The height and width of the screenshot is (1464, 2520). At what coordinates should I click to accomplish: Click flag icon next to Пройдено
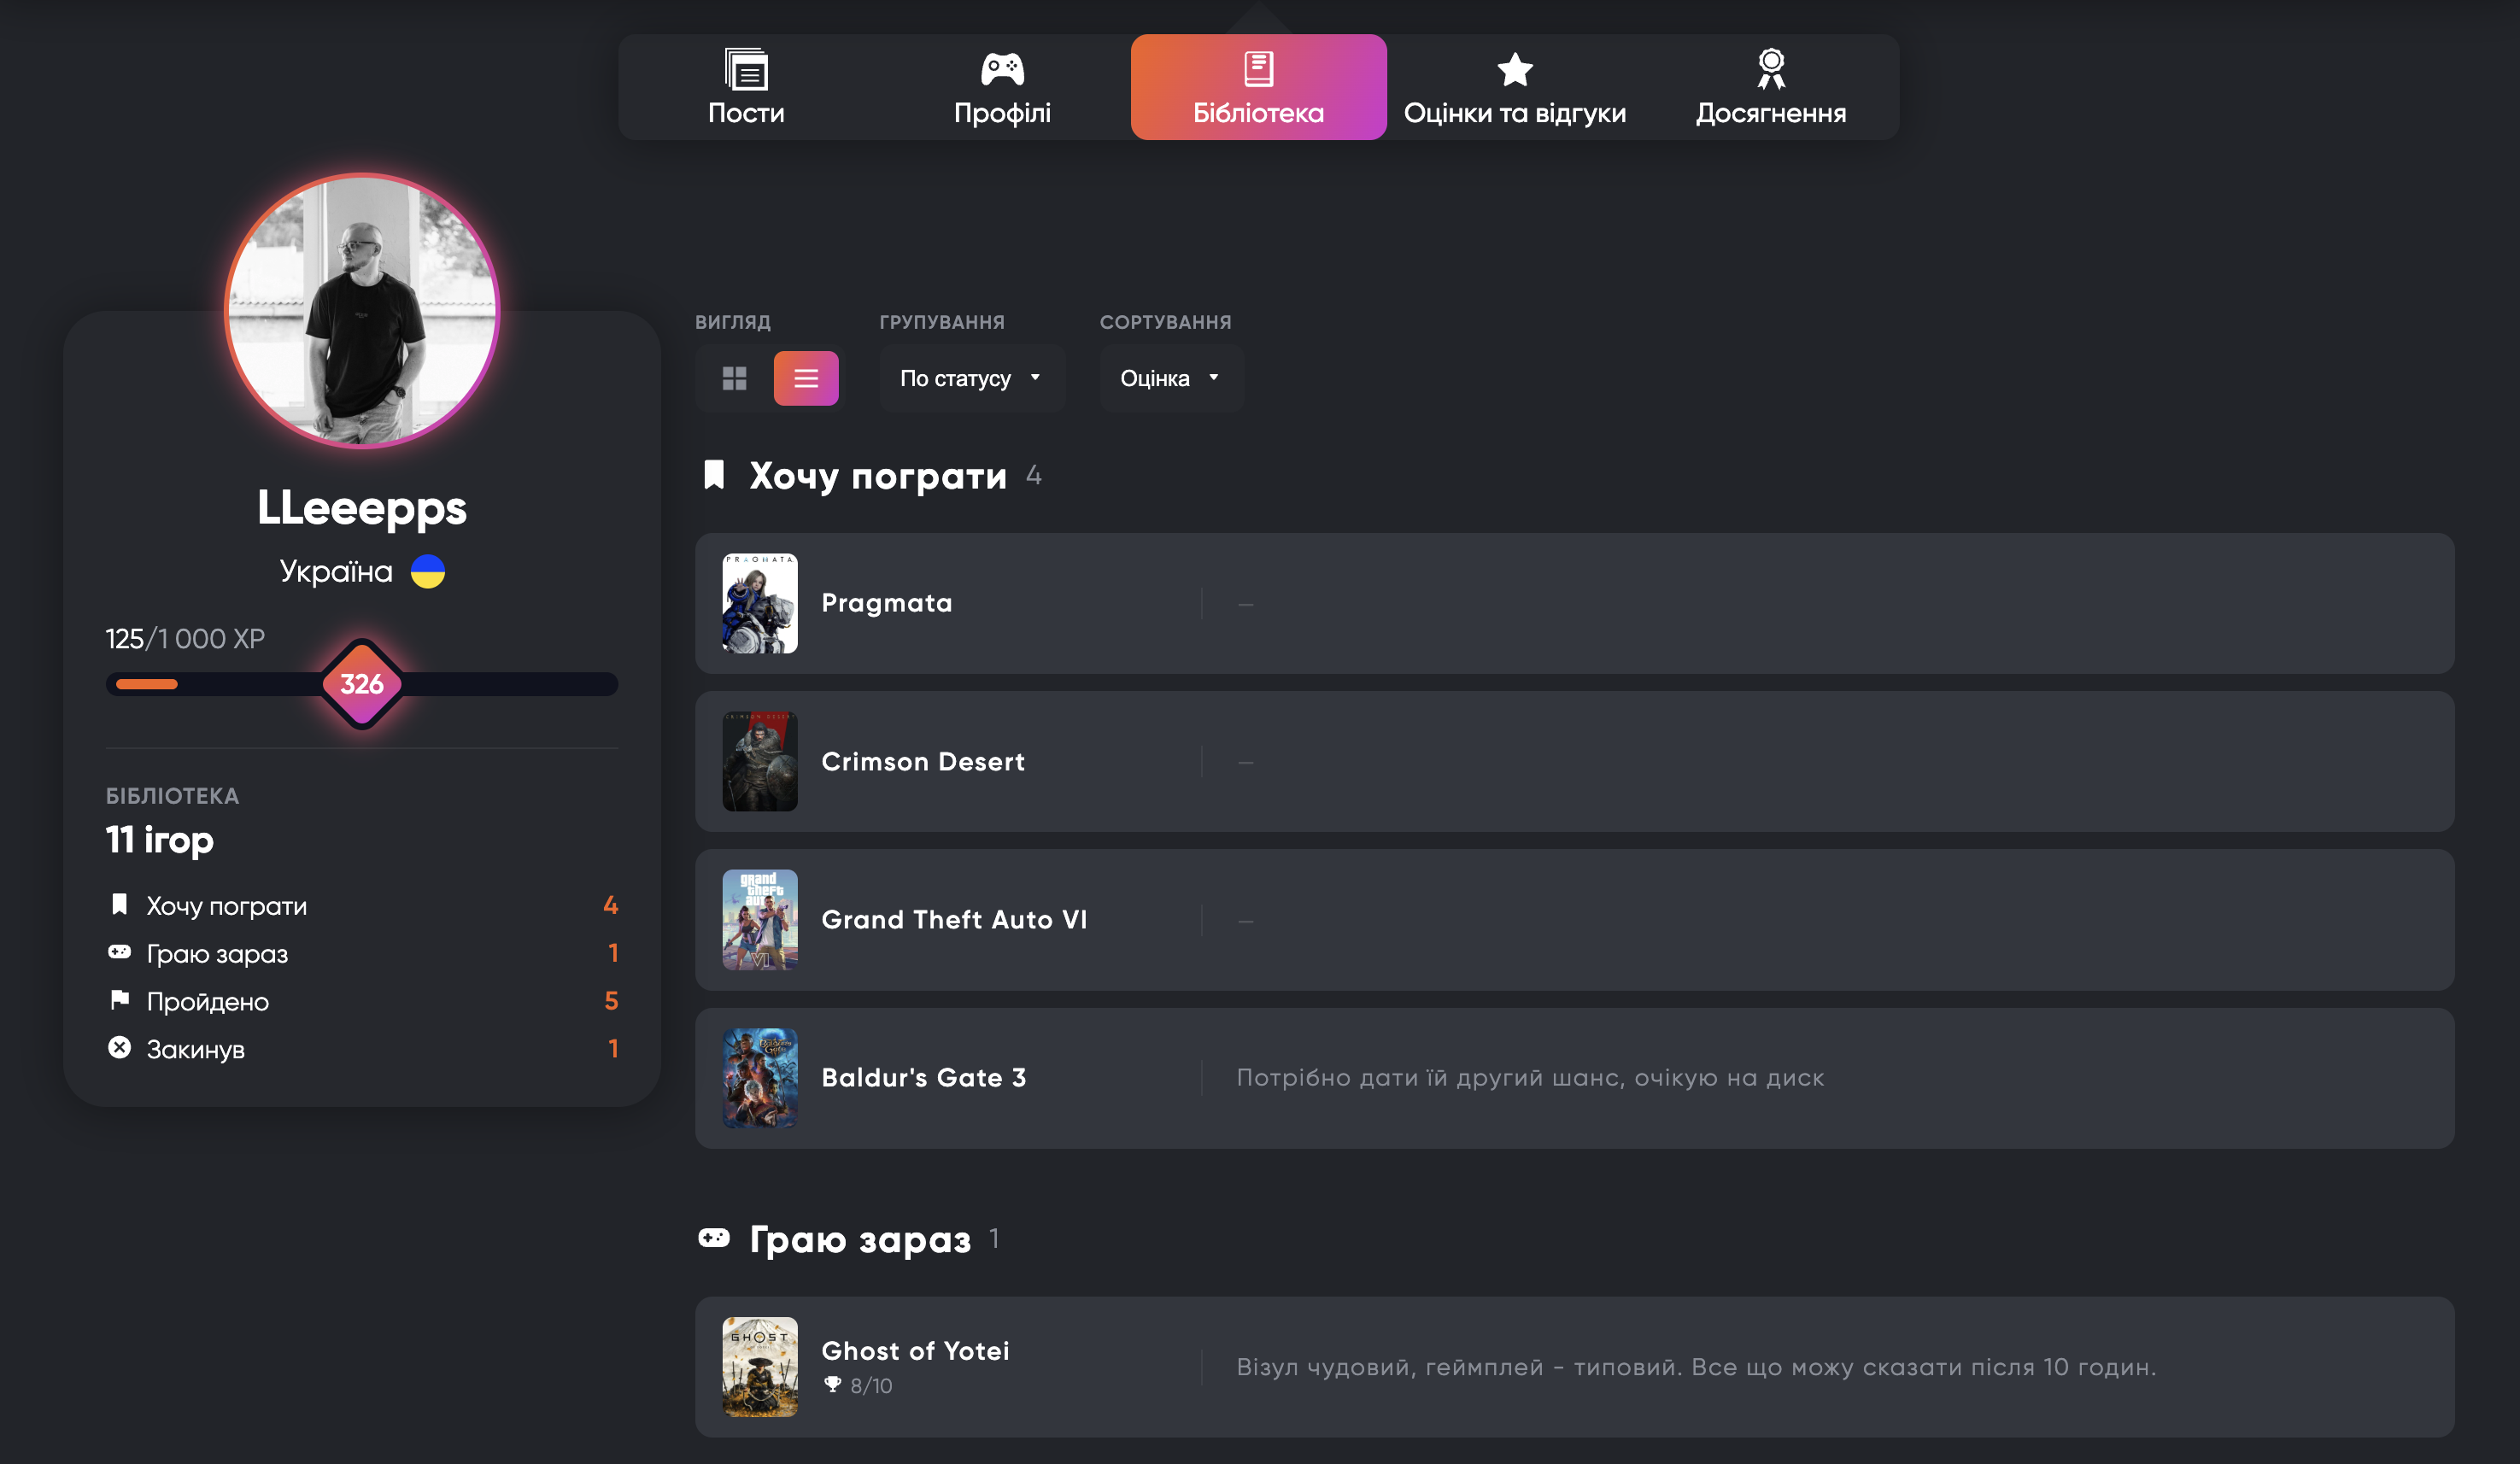(120, 1000)
